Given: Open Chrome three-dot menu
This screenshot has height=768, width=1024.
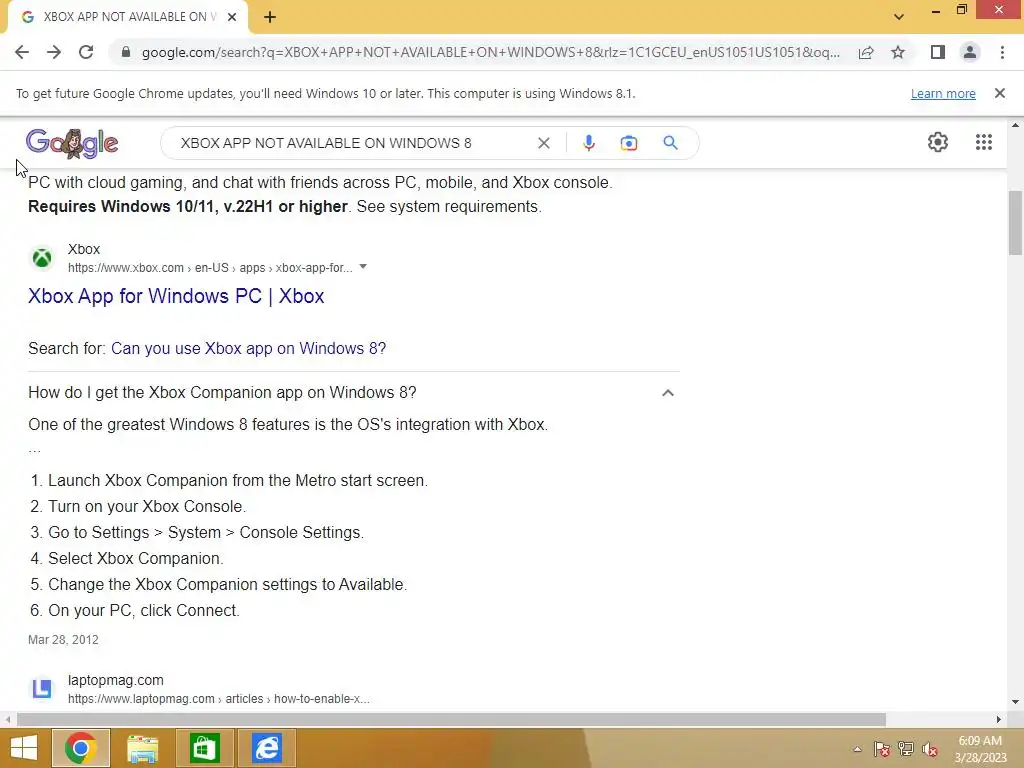Looking at the screenshot, I should (x=1002, y=52).
